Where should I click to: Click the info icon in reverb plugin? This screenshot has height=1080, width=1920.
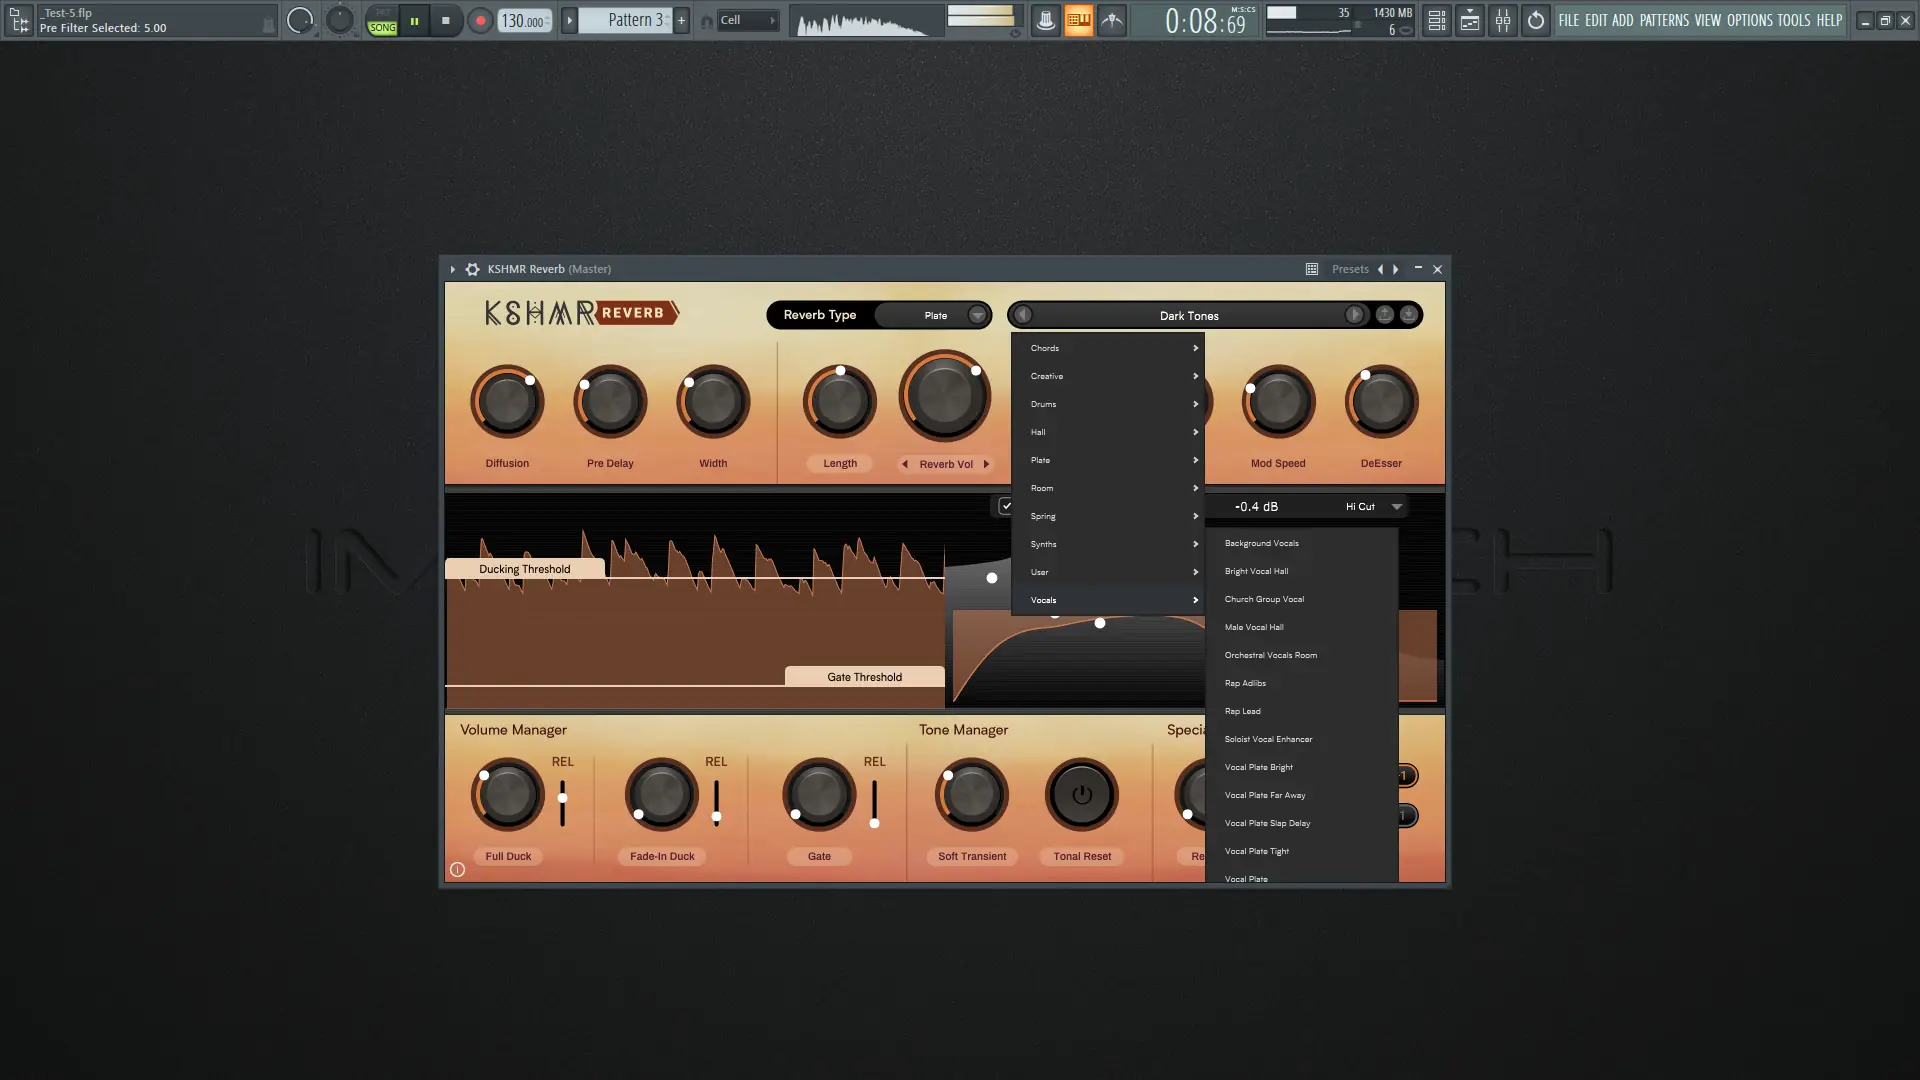457,870
